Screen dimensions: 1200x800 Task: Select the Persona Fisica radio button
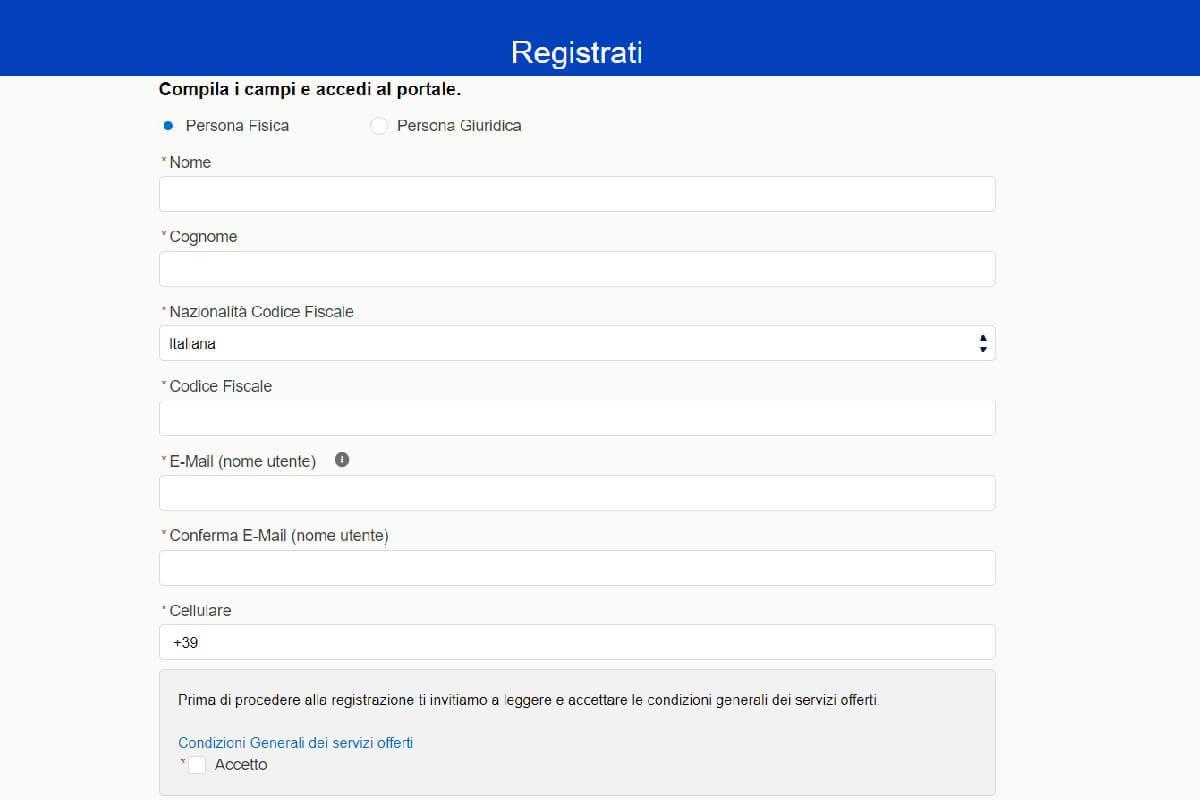[x=168, y=126]
